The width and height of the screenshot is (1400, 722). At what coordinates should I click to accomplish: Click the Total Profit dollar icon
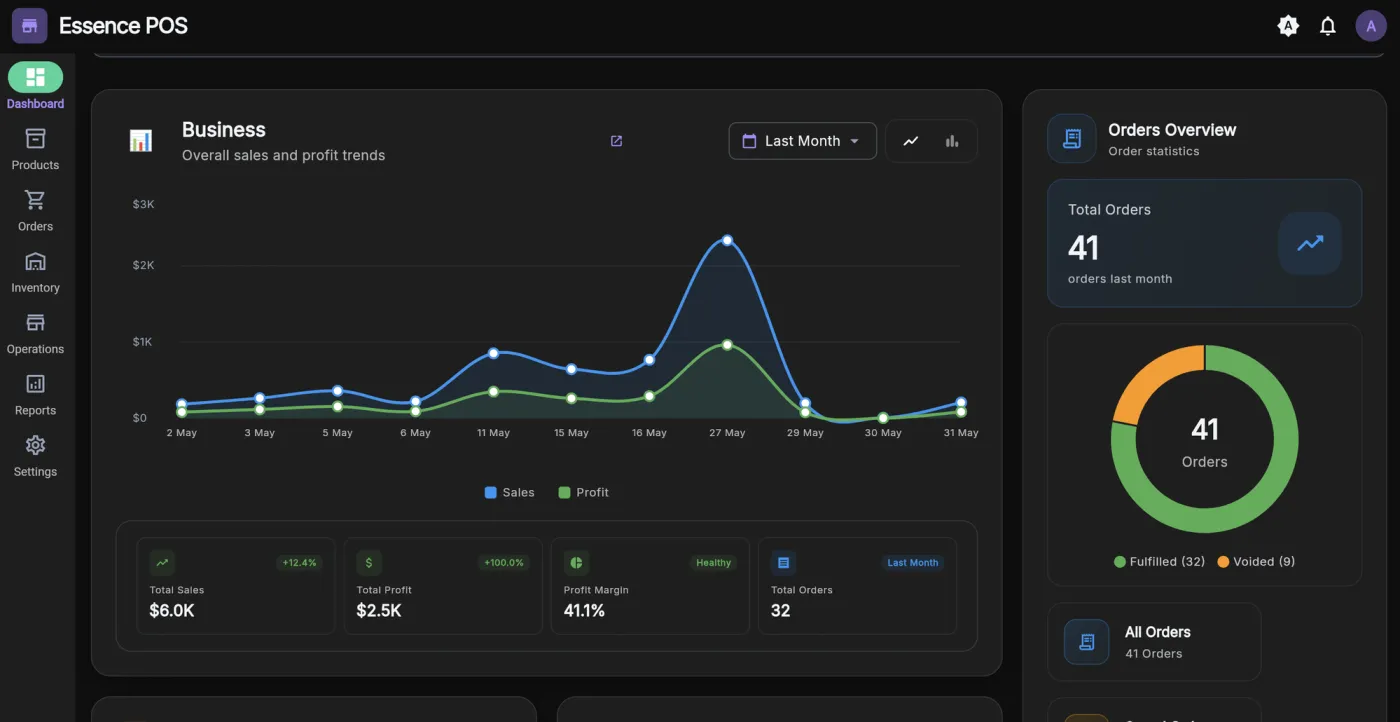tap(369, 563)
